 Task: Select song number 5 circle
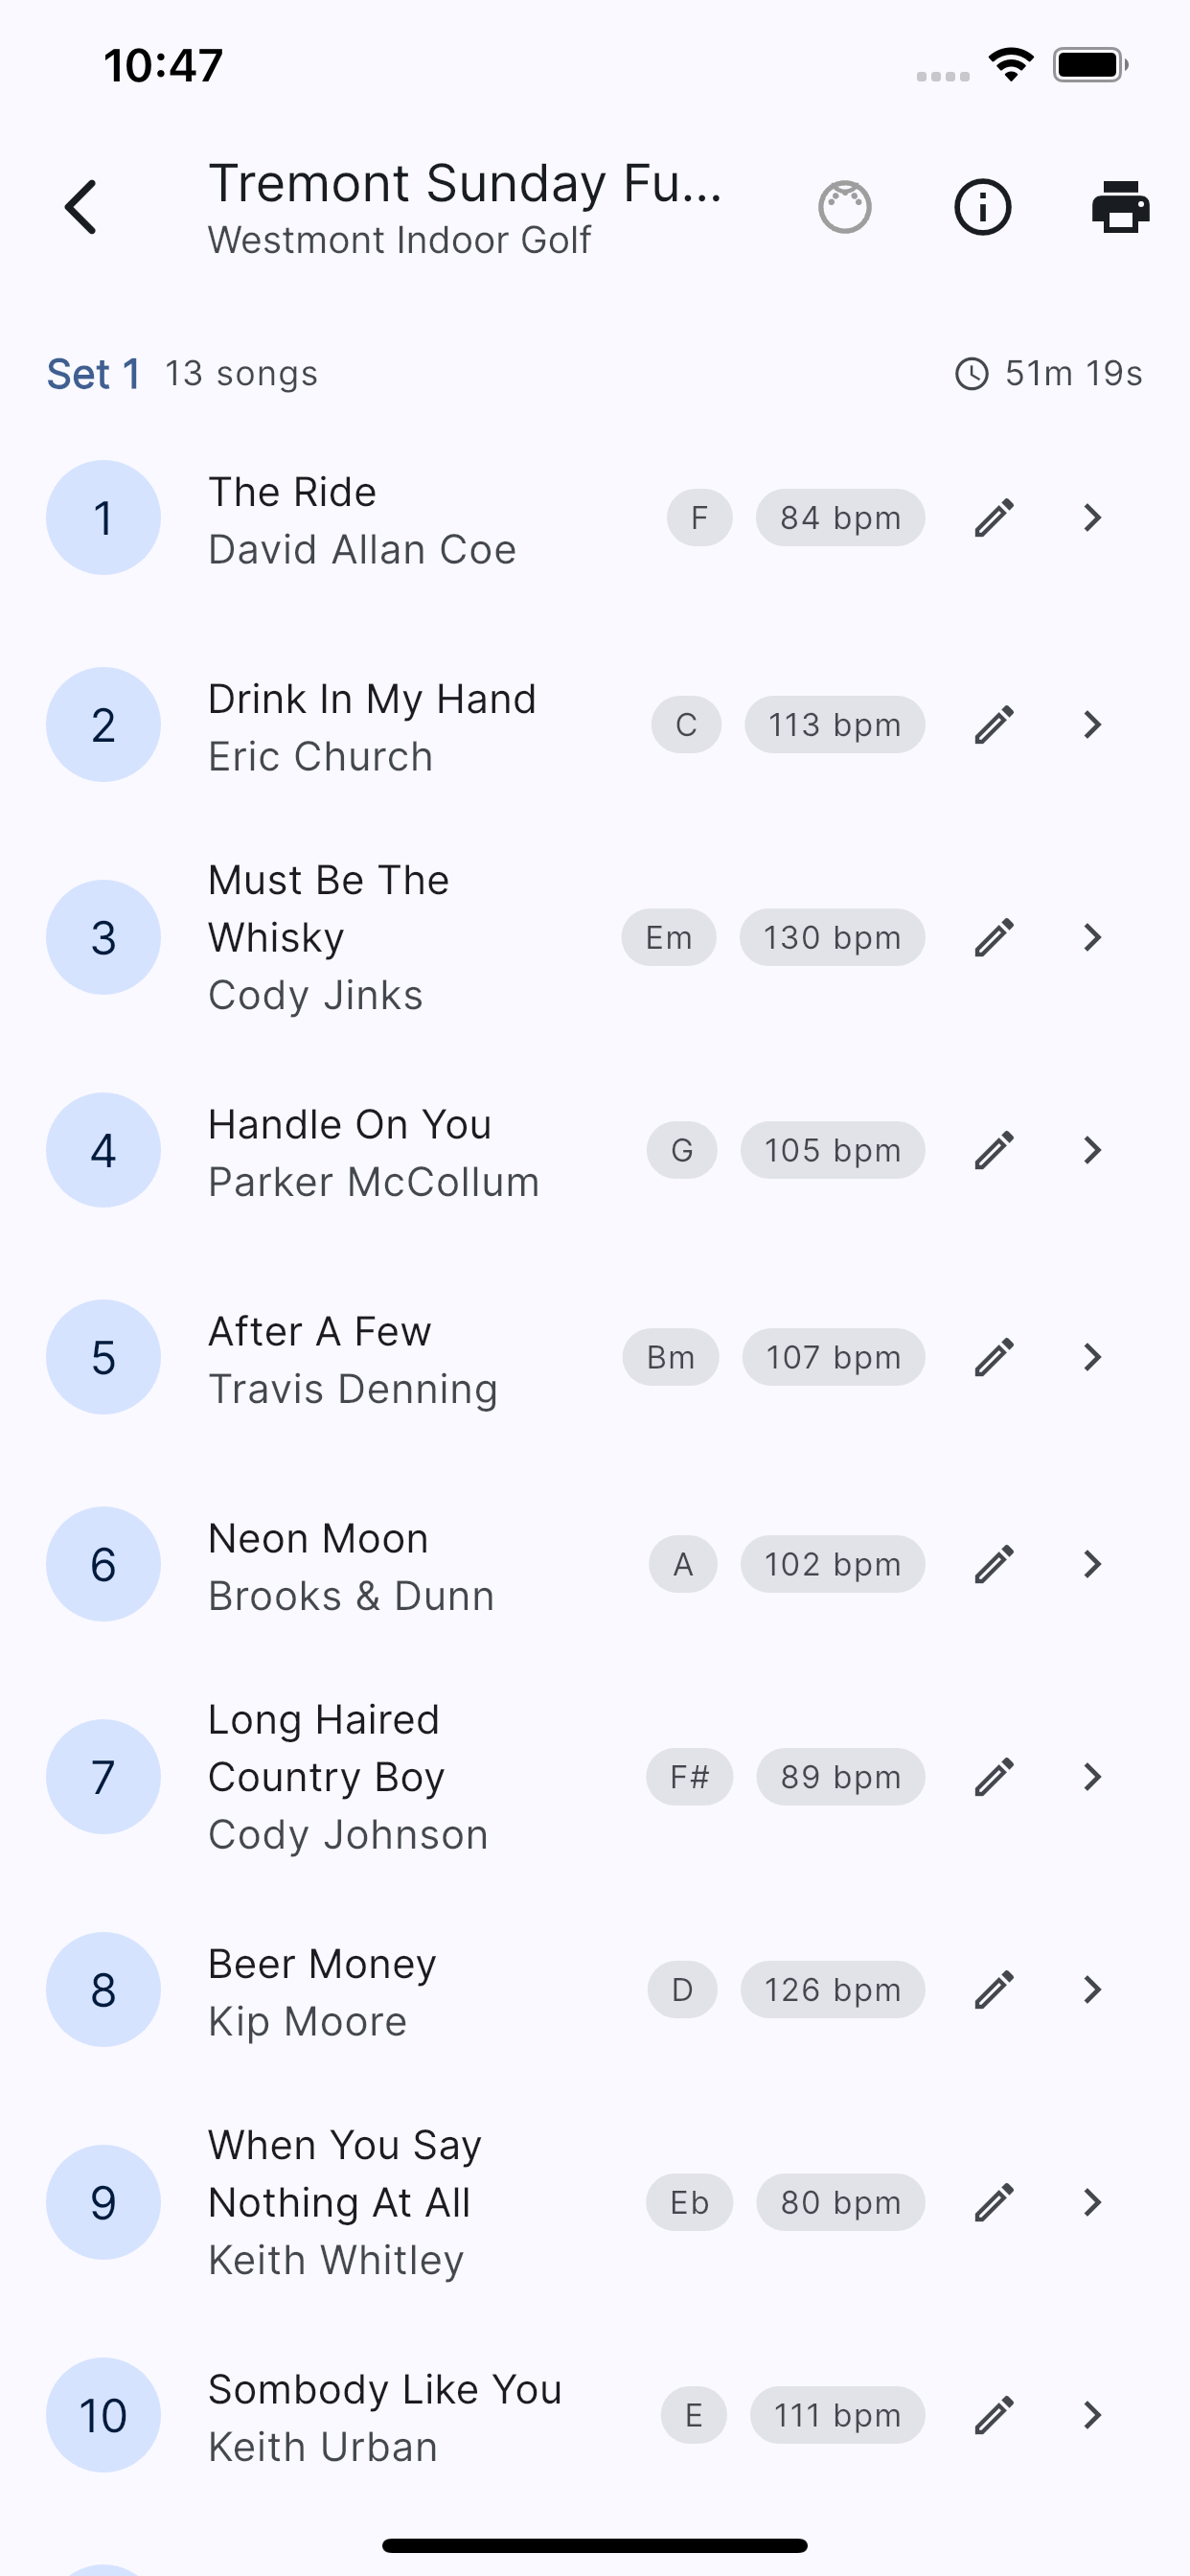pyautogui.click(x=103, y=1357)
